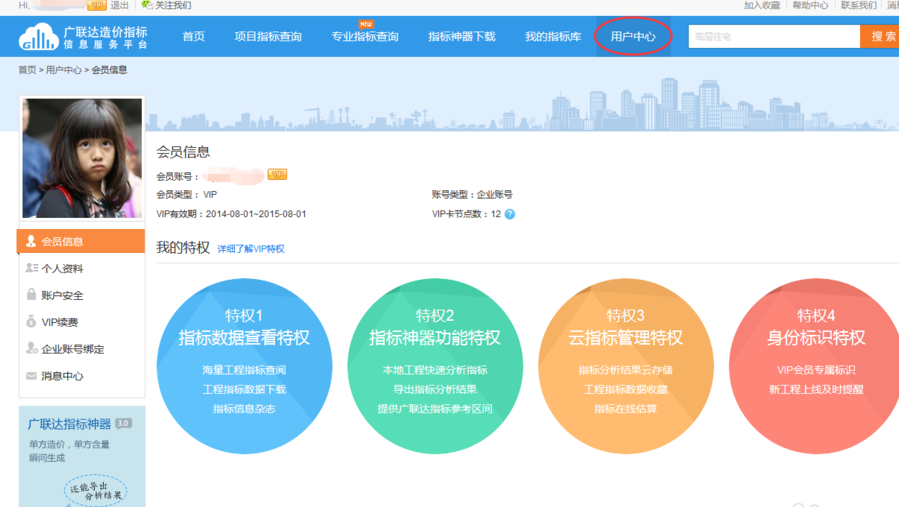899x507 pixels.
Task: Click the 会员信息 page heading
Action: (x=183, y=152)
